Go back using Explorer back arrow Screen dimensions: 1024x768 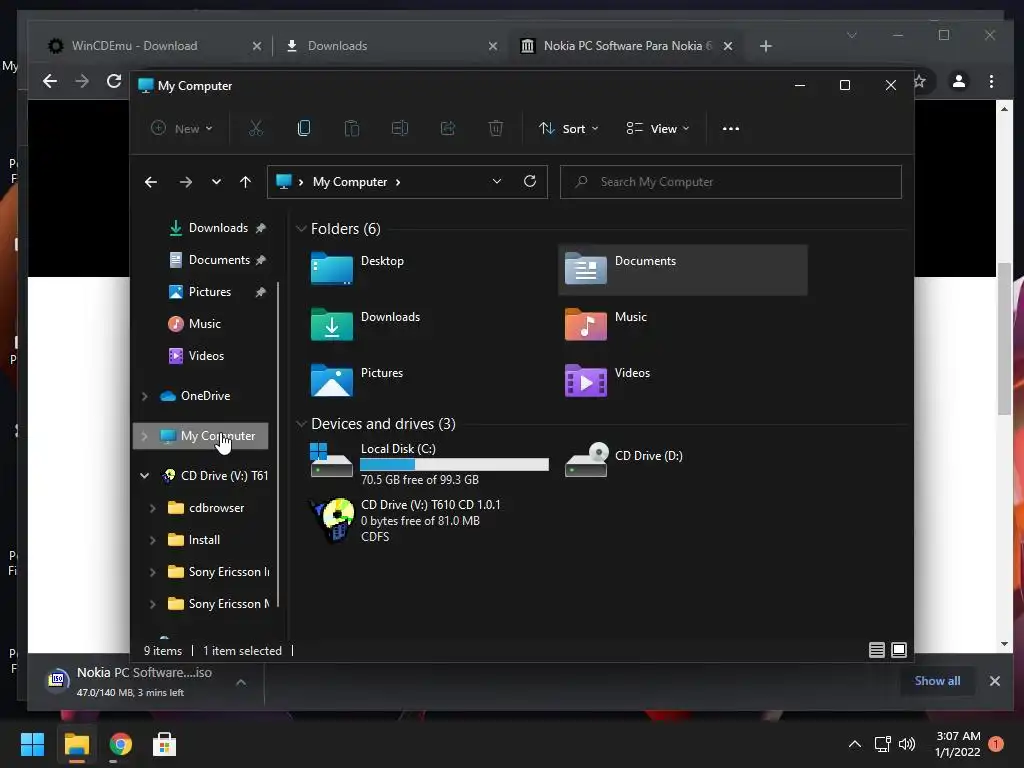click(151, 182)
